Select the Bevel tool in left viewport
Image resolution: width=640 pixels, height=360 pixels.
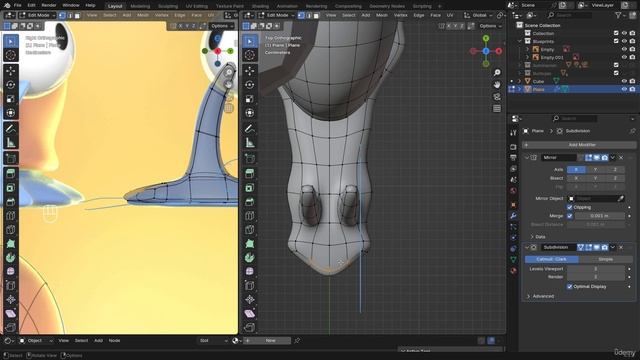pyautogui.click(x=11, y=202)
